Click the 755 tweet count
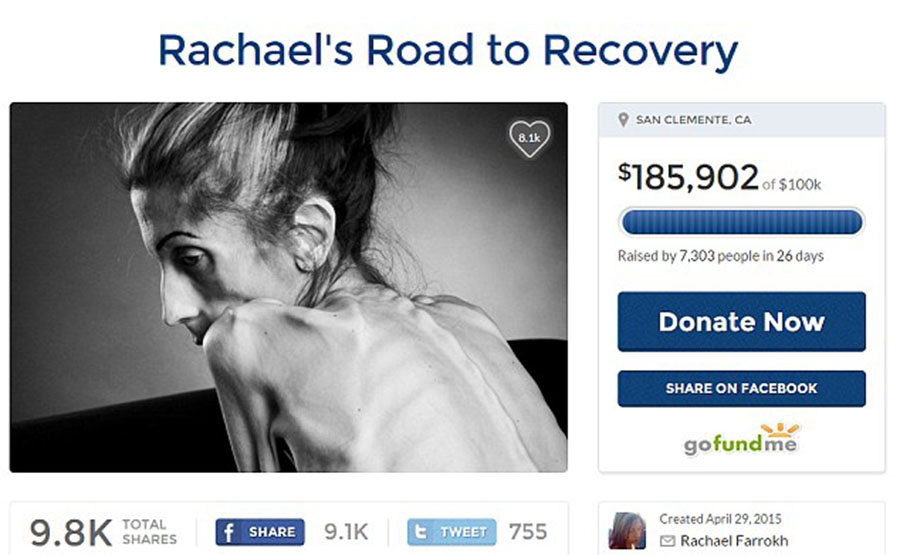This screenshot has width=900, height=555. [x=527, y=532]
